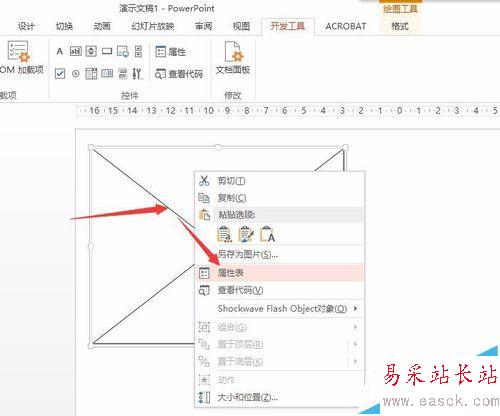Choose View Code in context menu
Viewport: 500px width, 416px height.
point(279,291)
